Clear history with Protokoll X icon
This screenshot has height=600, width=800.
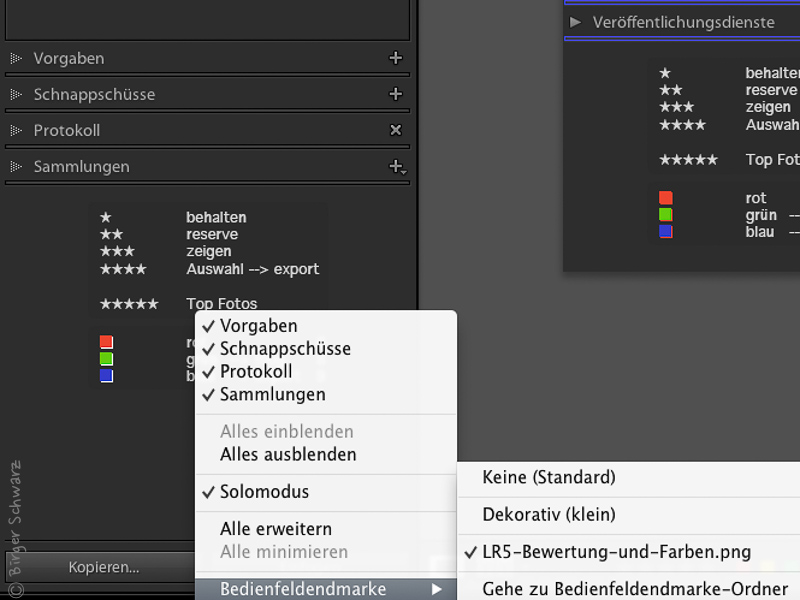point(395,131)
